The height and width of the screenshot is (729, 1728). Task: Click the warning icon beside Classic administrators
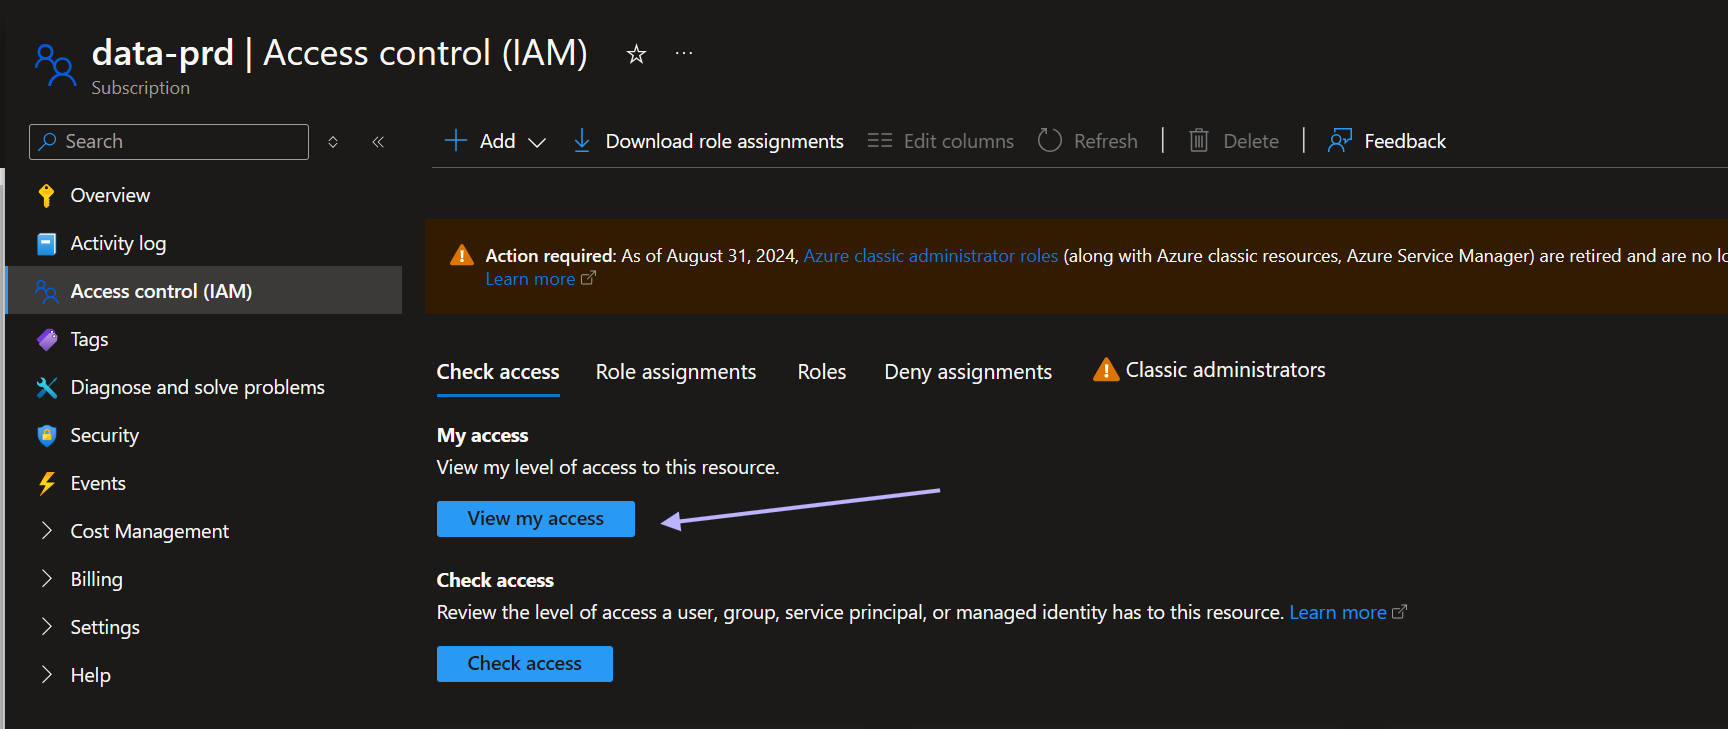(x=1106, y=370)
